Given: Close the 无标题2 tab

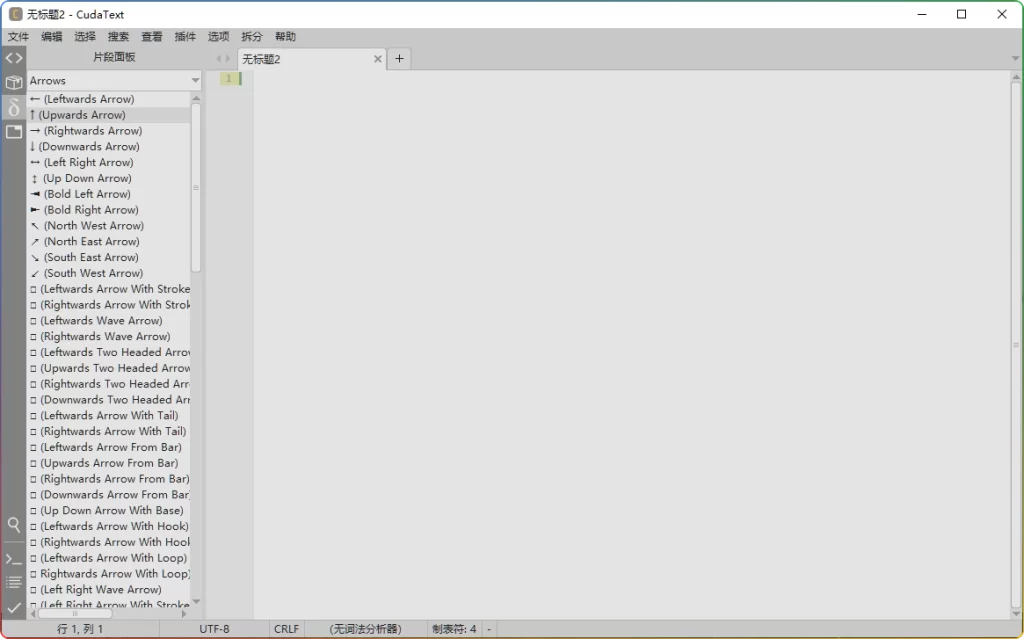Looking at the screenshot, I should tap(378, 59).
